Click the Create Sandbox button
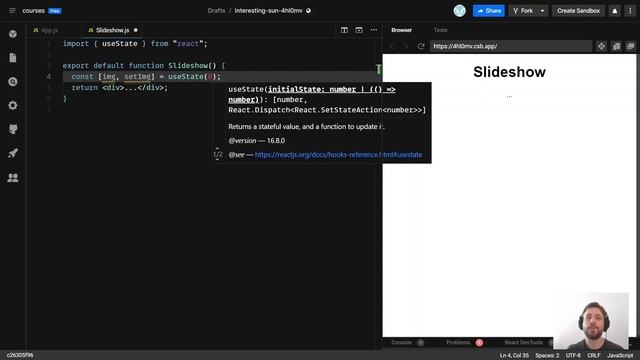640x360 pixels. [x=578, y=11]
